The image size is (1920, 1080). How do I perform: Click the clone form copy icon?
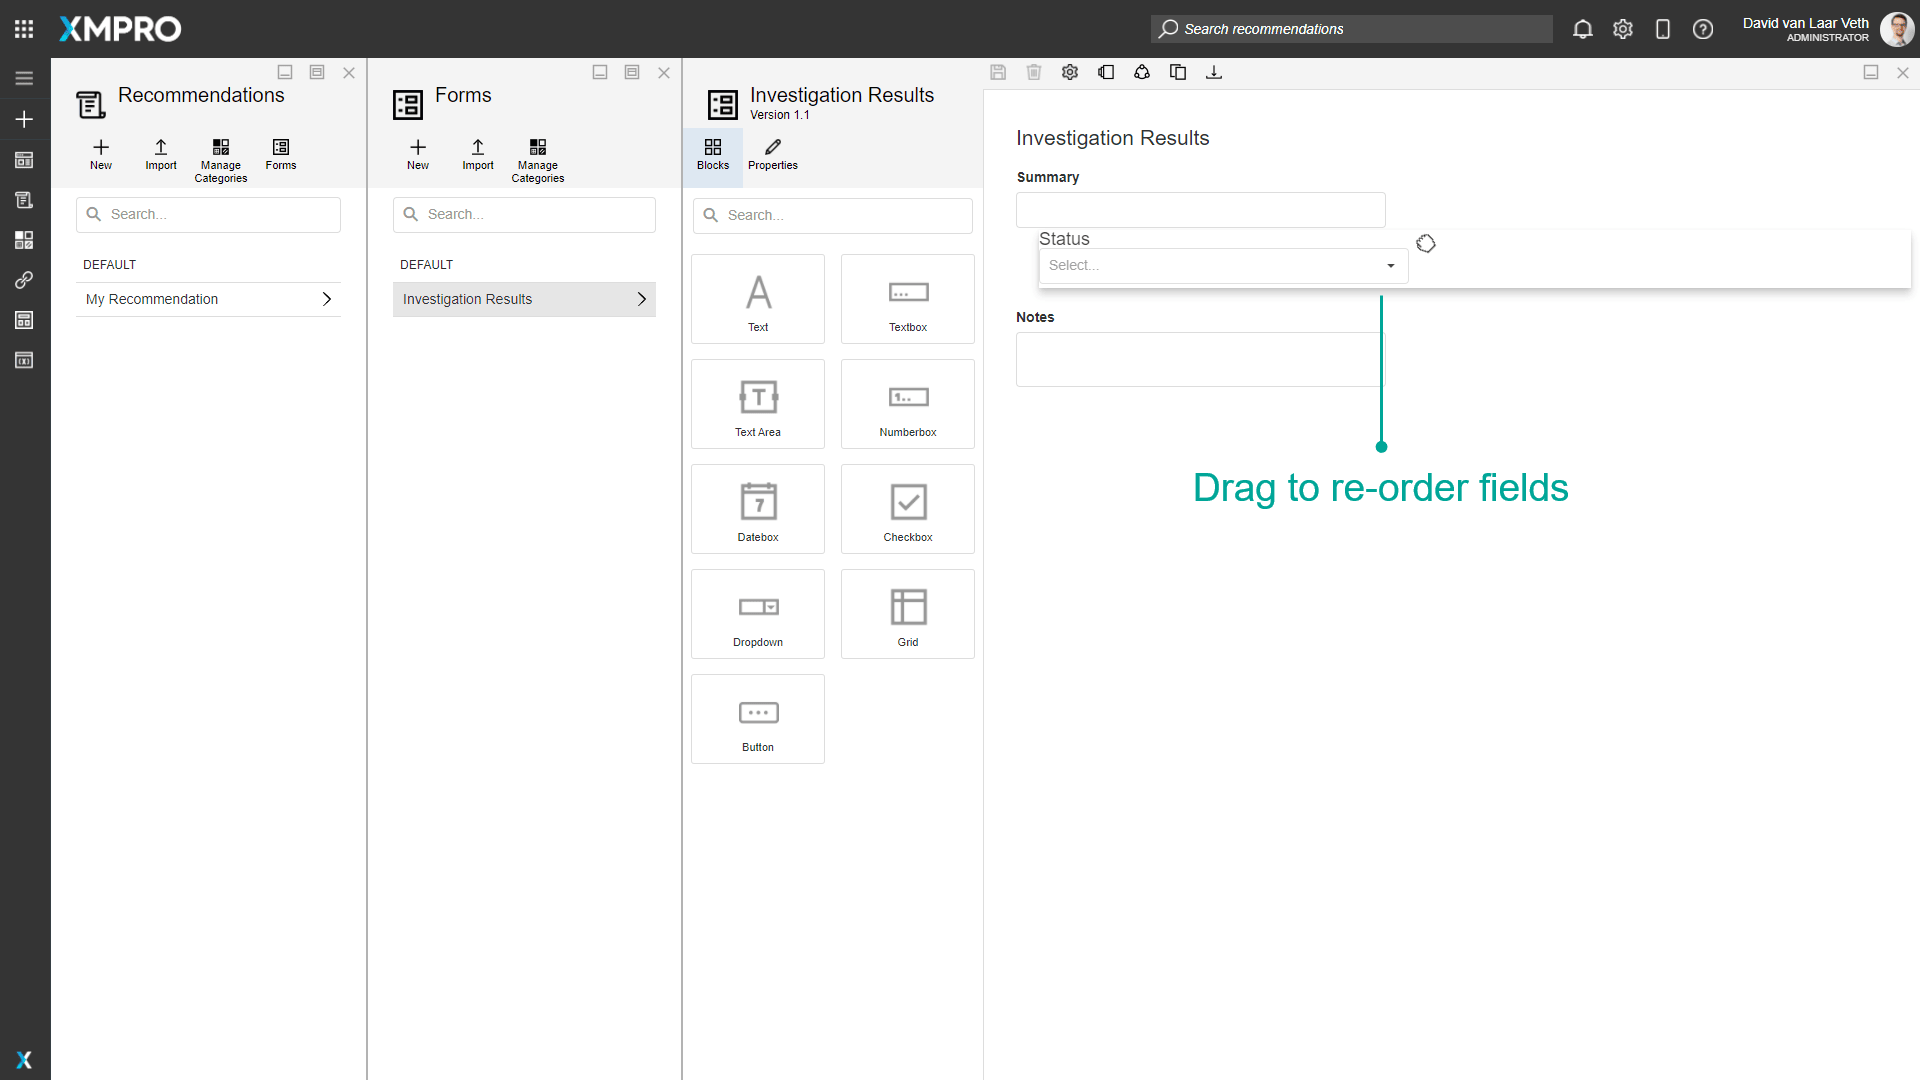click(x=1178, y=72)
